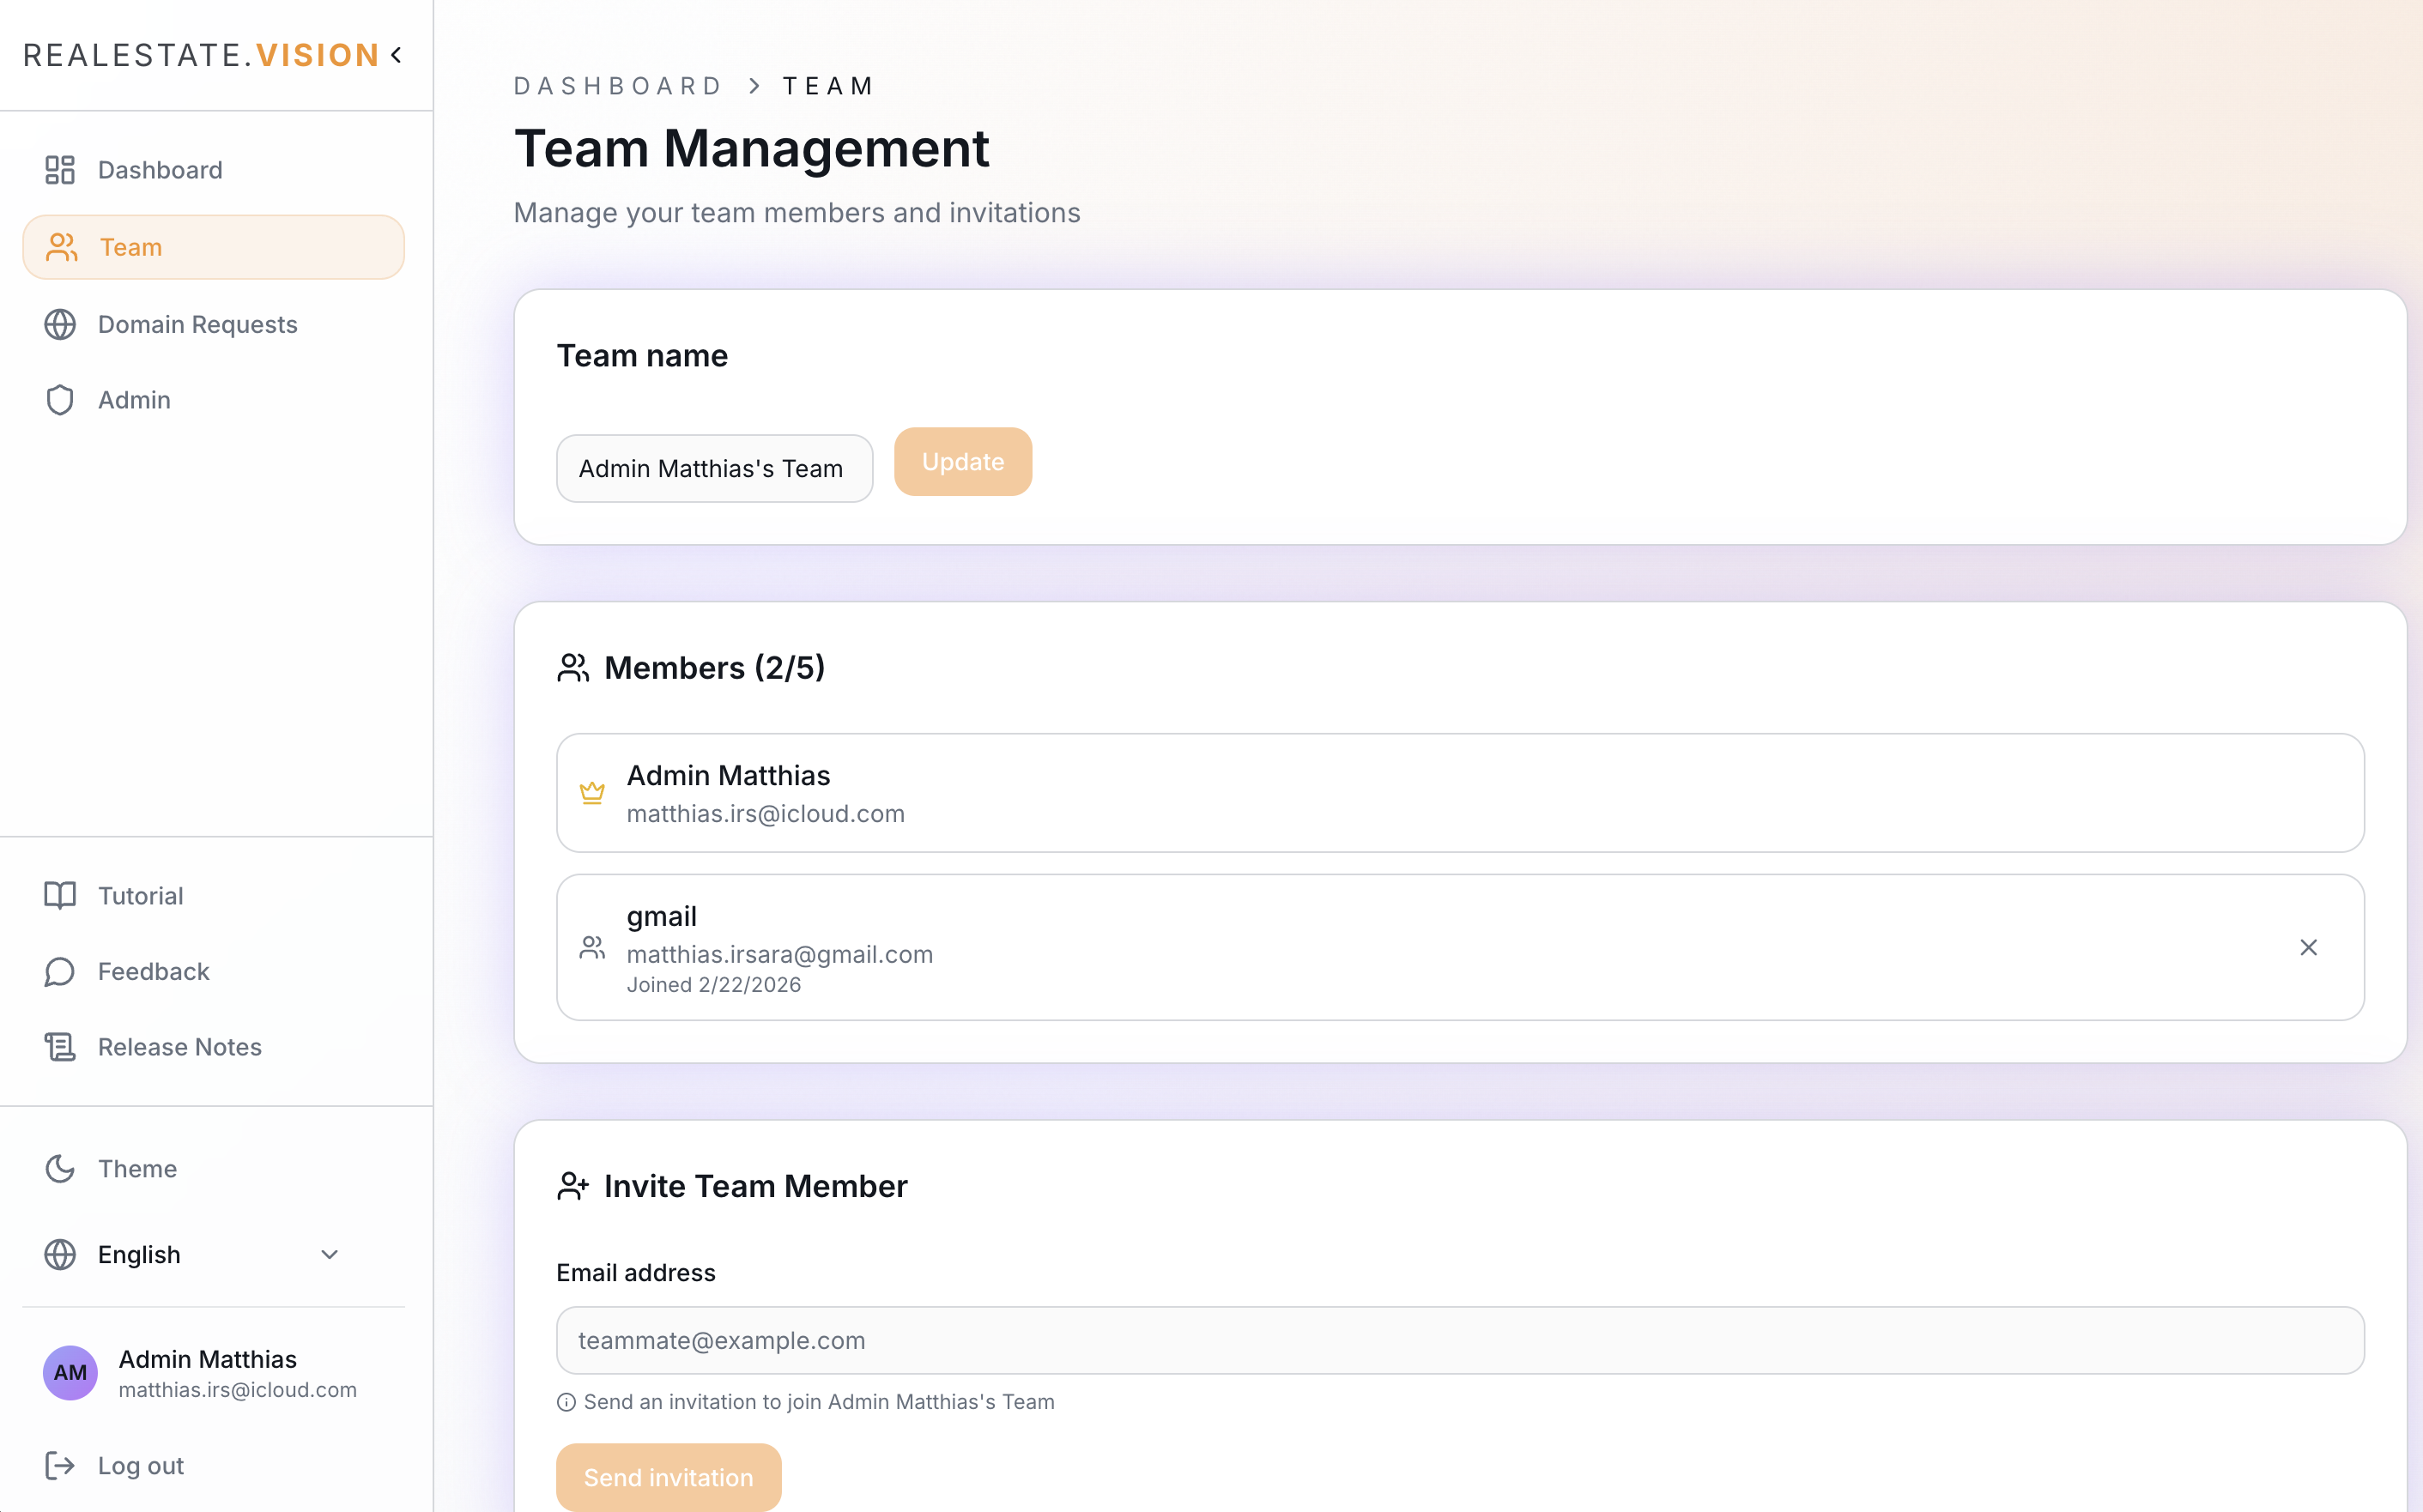Open the English language dropdown

coord(139,1254)
